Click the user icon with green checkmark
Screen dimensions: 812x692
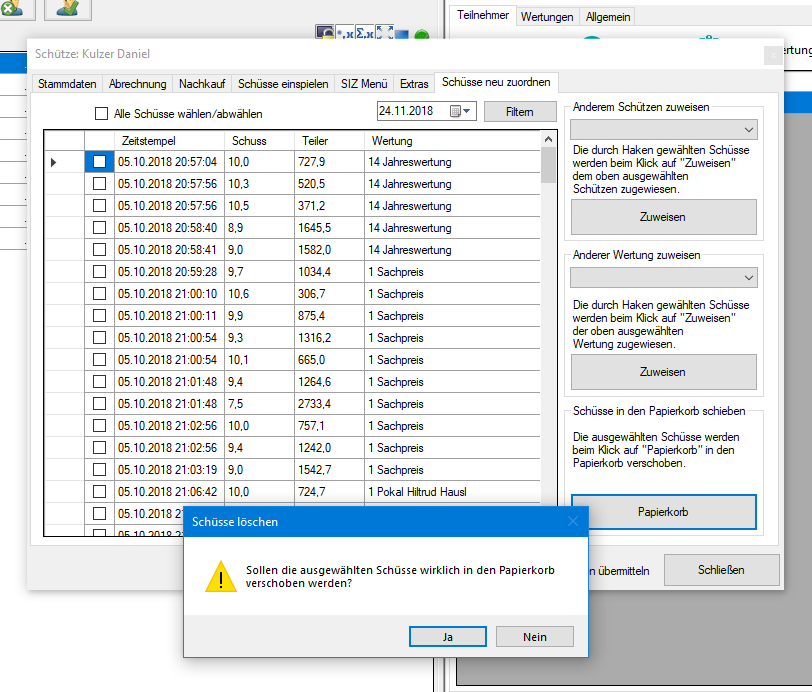[x=68, y=9]
